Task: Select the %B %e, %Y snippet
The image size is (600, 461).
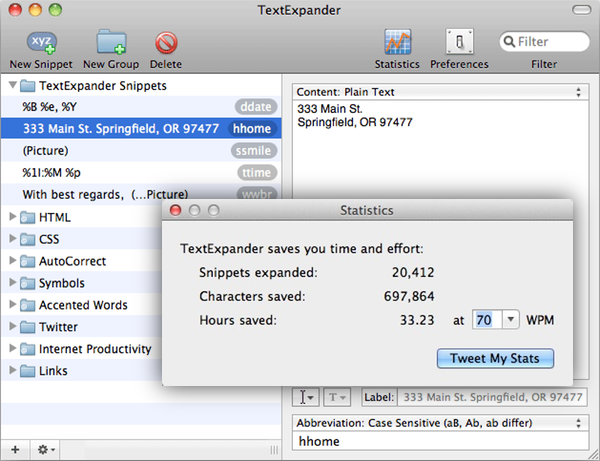Action: pyautogui.click(x=141, y=107)
